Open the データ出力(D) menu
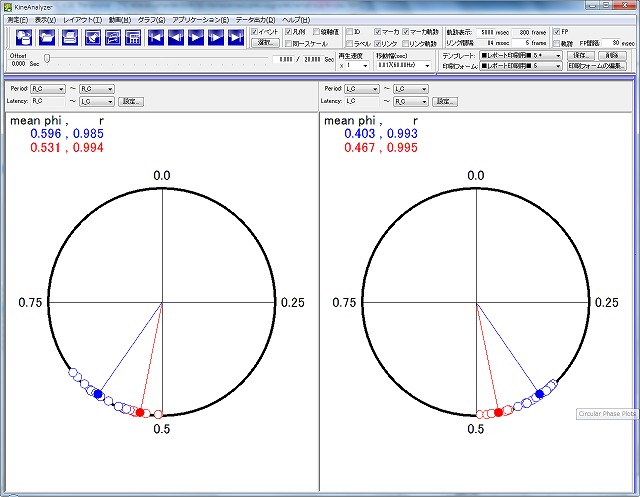The height and width of the screenshot is (497, 640). [x=256, y=20]
